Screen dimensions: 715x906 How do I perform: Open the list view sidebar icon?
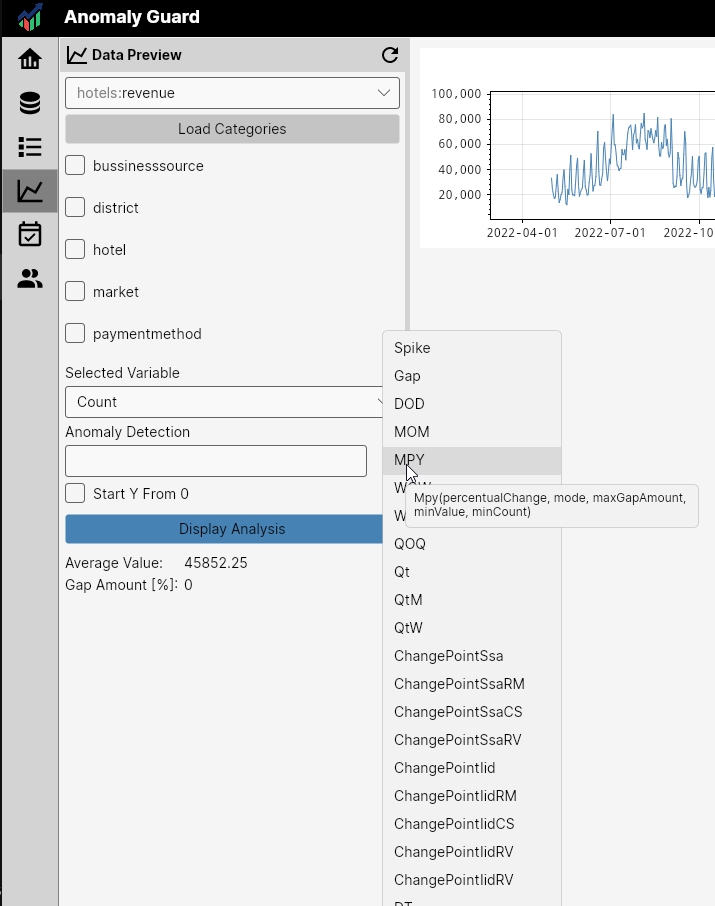[30, 147]
